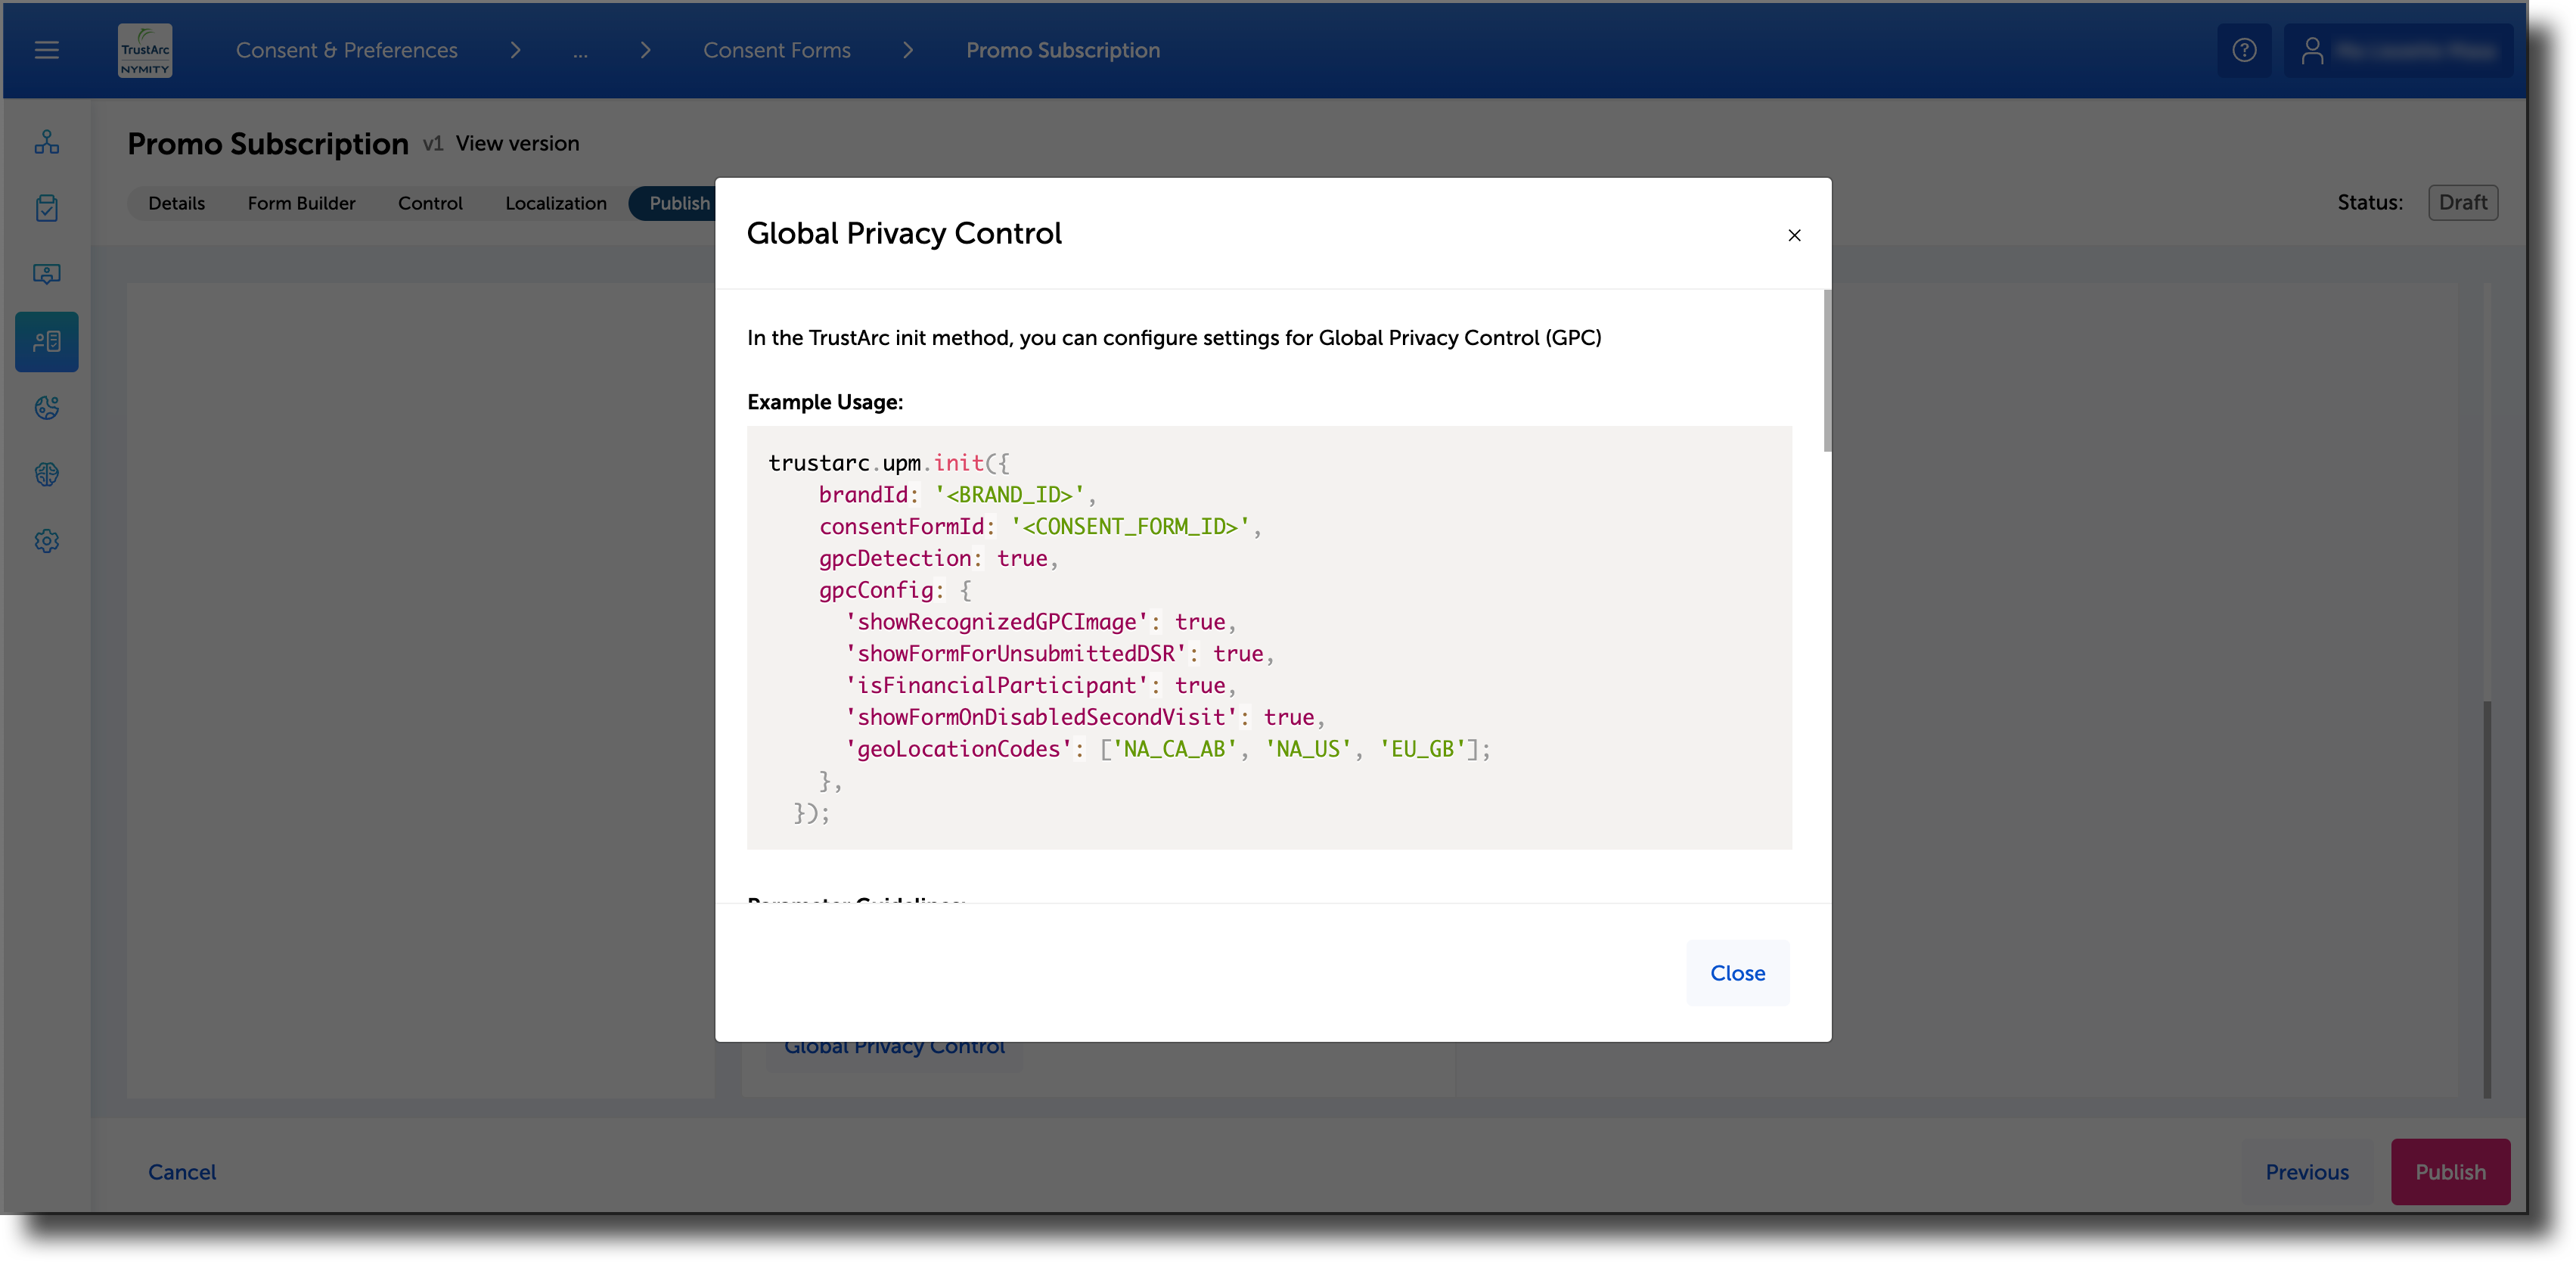Switch to the Localization tab
Screen dimensions: 2576x1262
tap(555, 203)
